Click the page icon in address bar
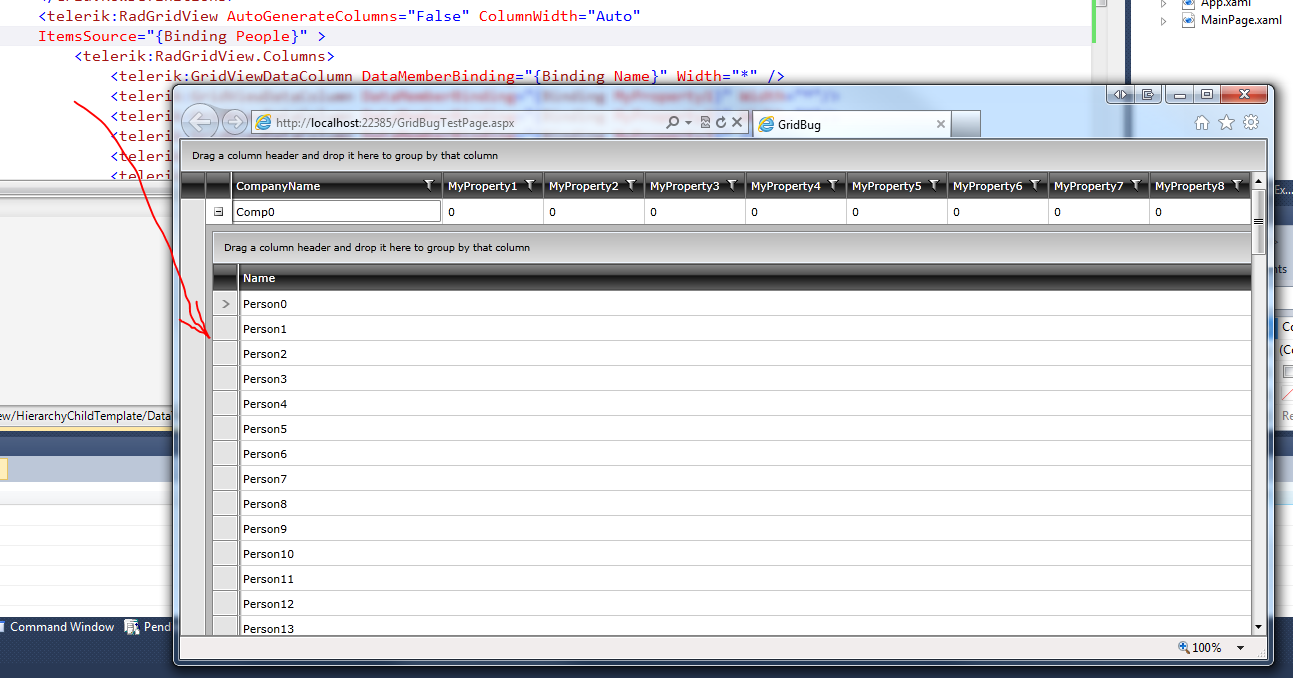Viewport: 1293px width, 678px height. pos(264,123)
